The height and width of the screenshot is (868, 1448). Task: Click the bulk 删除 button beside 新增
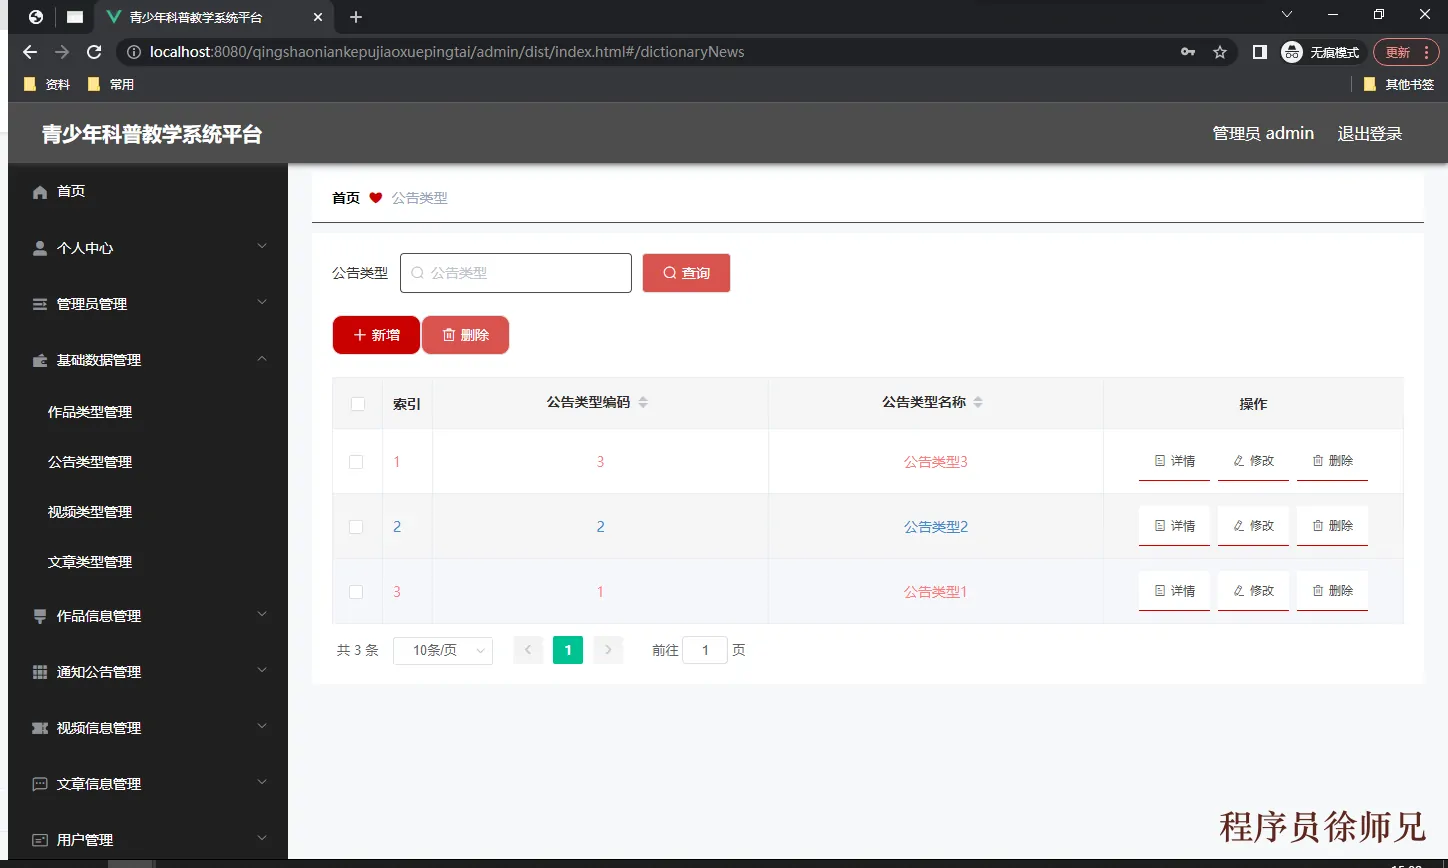(x=465, y=335)
